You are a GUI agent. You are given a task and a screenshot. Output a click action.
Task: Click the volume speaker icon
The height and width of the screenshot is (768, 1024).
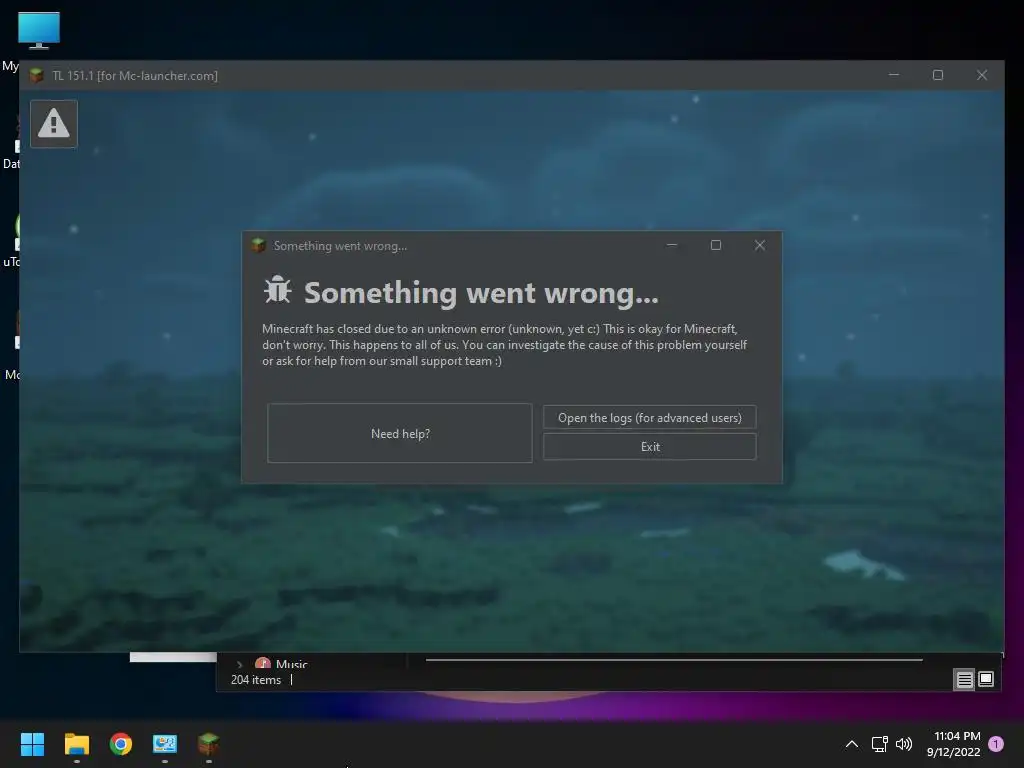pyautogui.click(x=904, y=744)
